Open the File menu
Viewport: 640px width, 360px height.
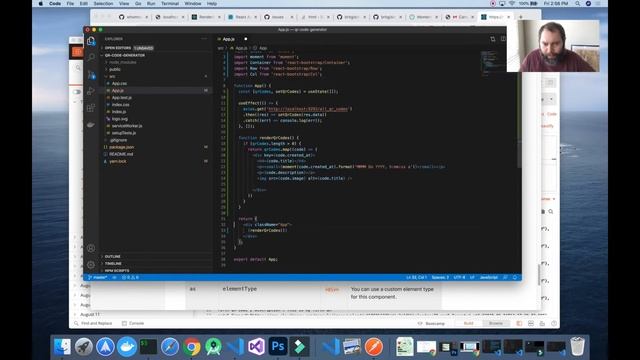(x=70, y=4)
